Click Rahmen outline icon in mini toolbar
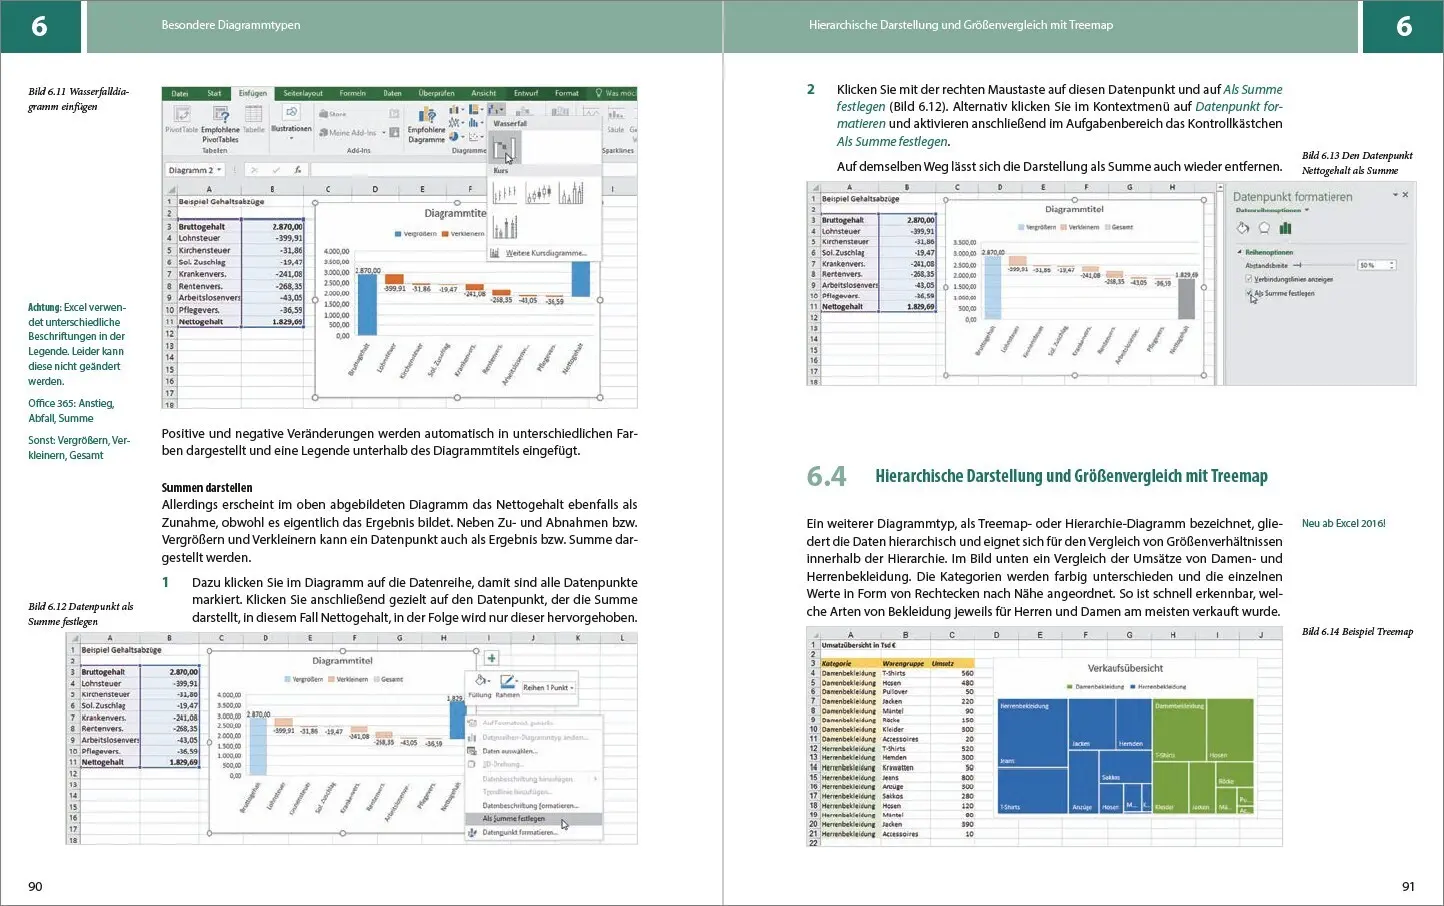 click(x=508, y=681)
